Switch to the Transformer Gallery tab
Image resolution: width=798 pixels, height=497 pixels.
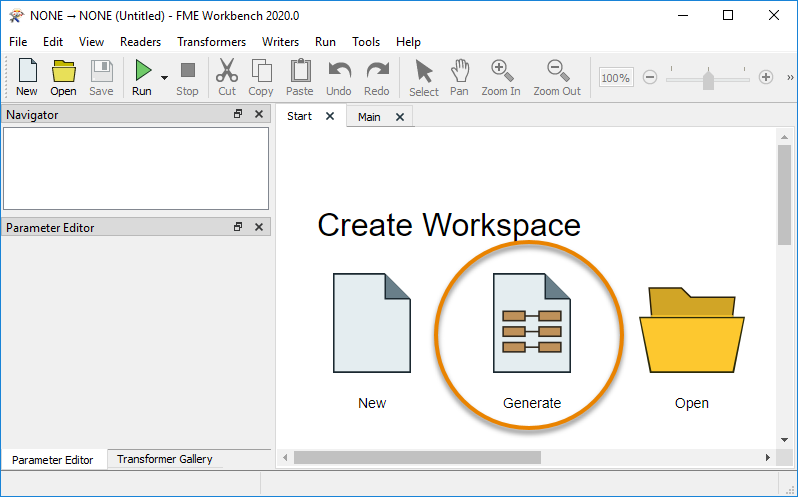[x=164, y=459]
